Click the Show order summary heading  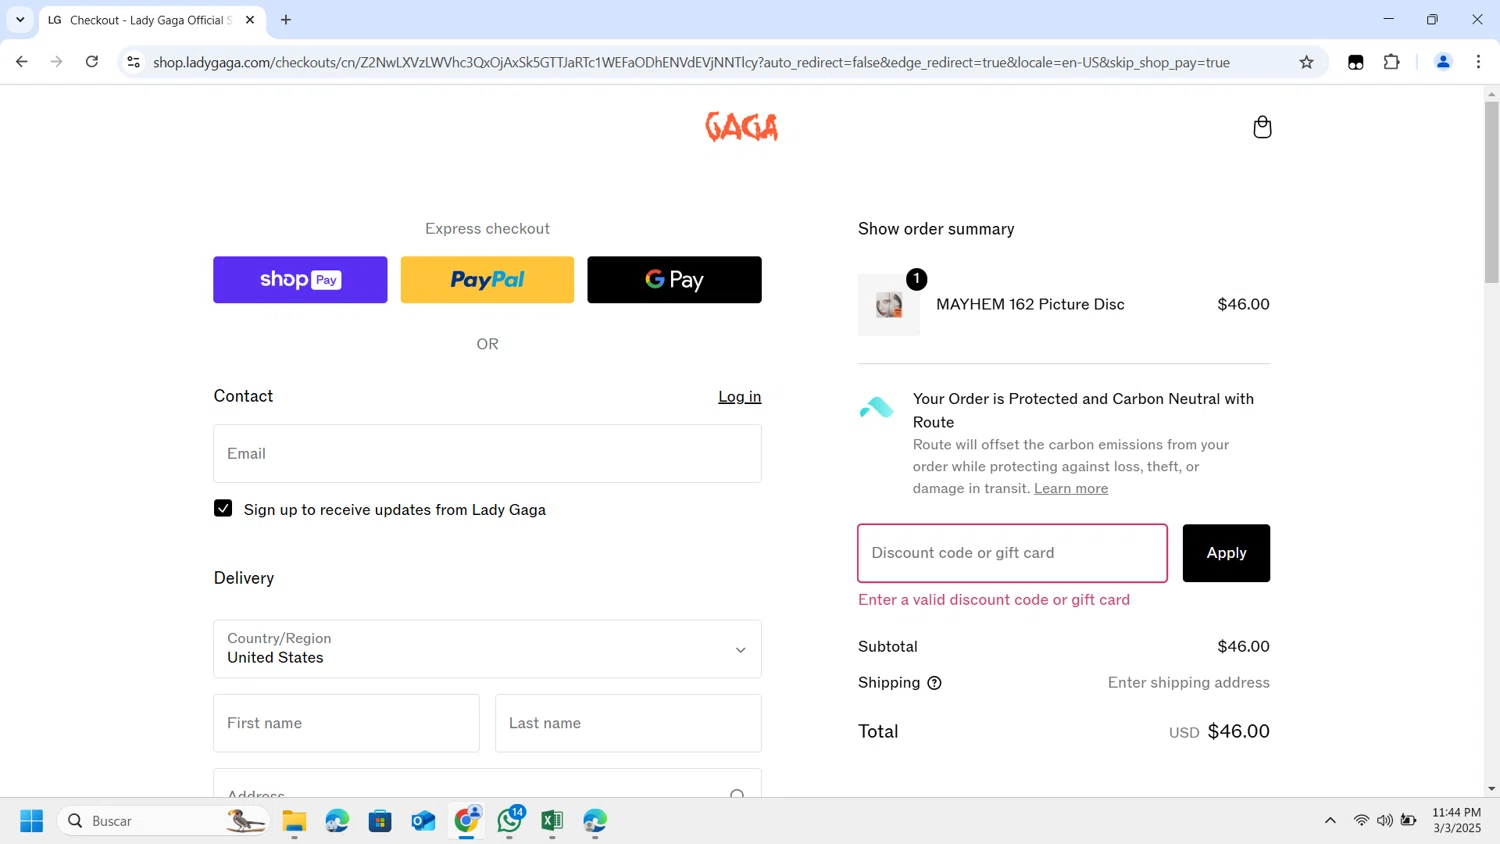click(x=936, y=229)
